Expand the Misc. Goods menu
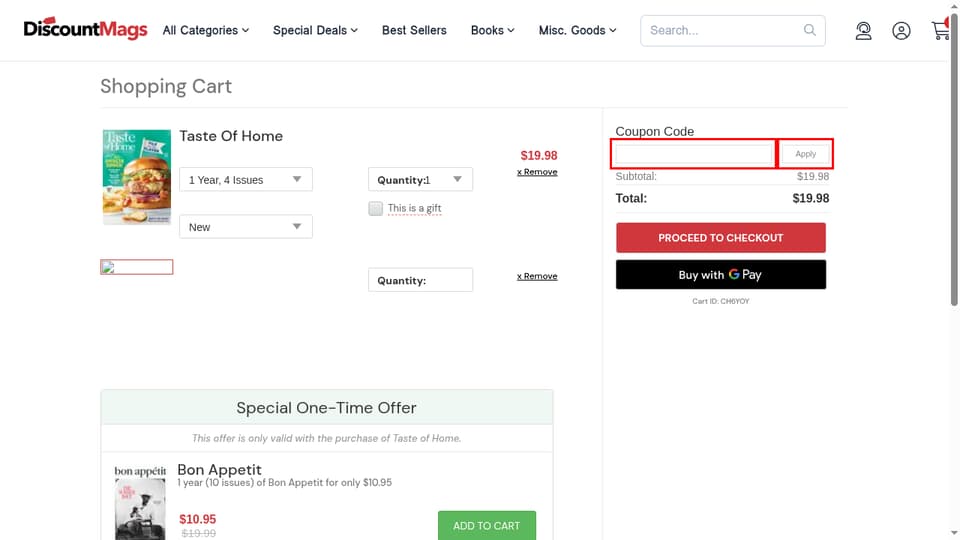This screenshot has height=540, width=960. 577,30
